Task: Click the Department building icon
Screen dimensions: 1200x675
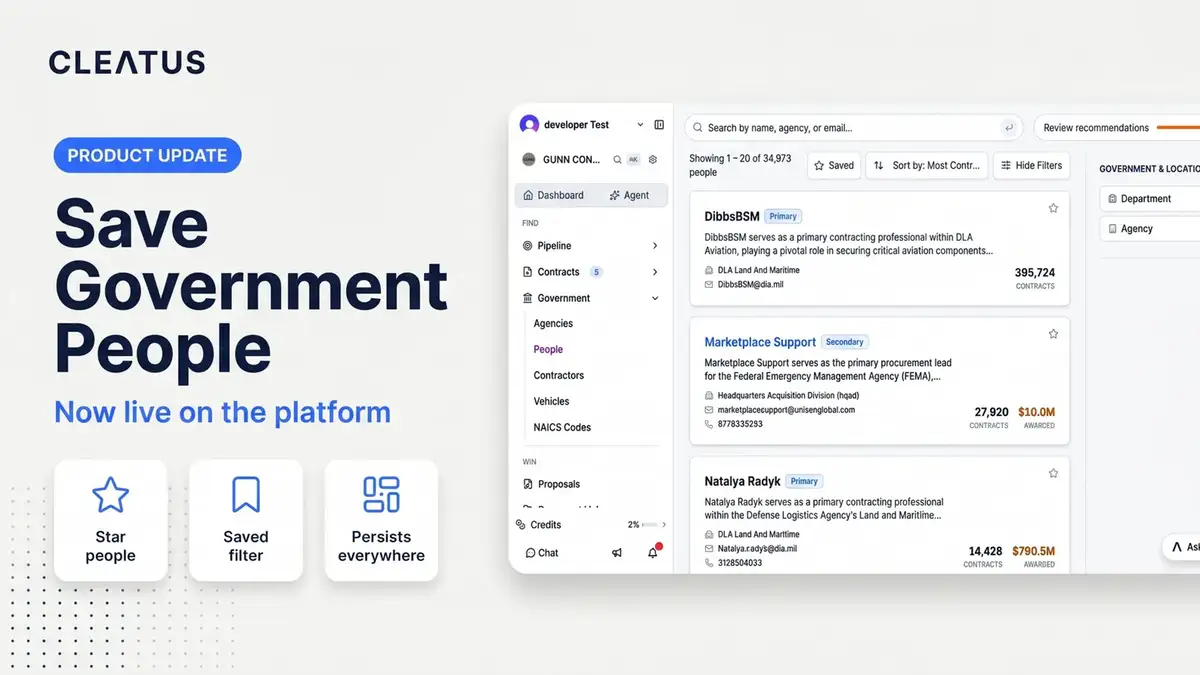Action: point(1112,199)
